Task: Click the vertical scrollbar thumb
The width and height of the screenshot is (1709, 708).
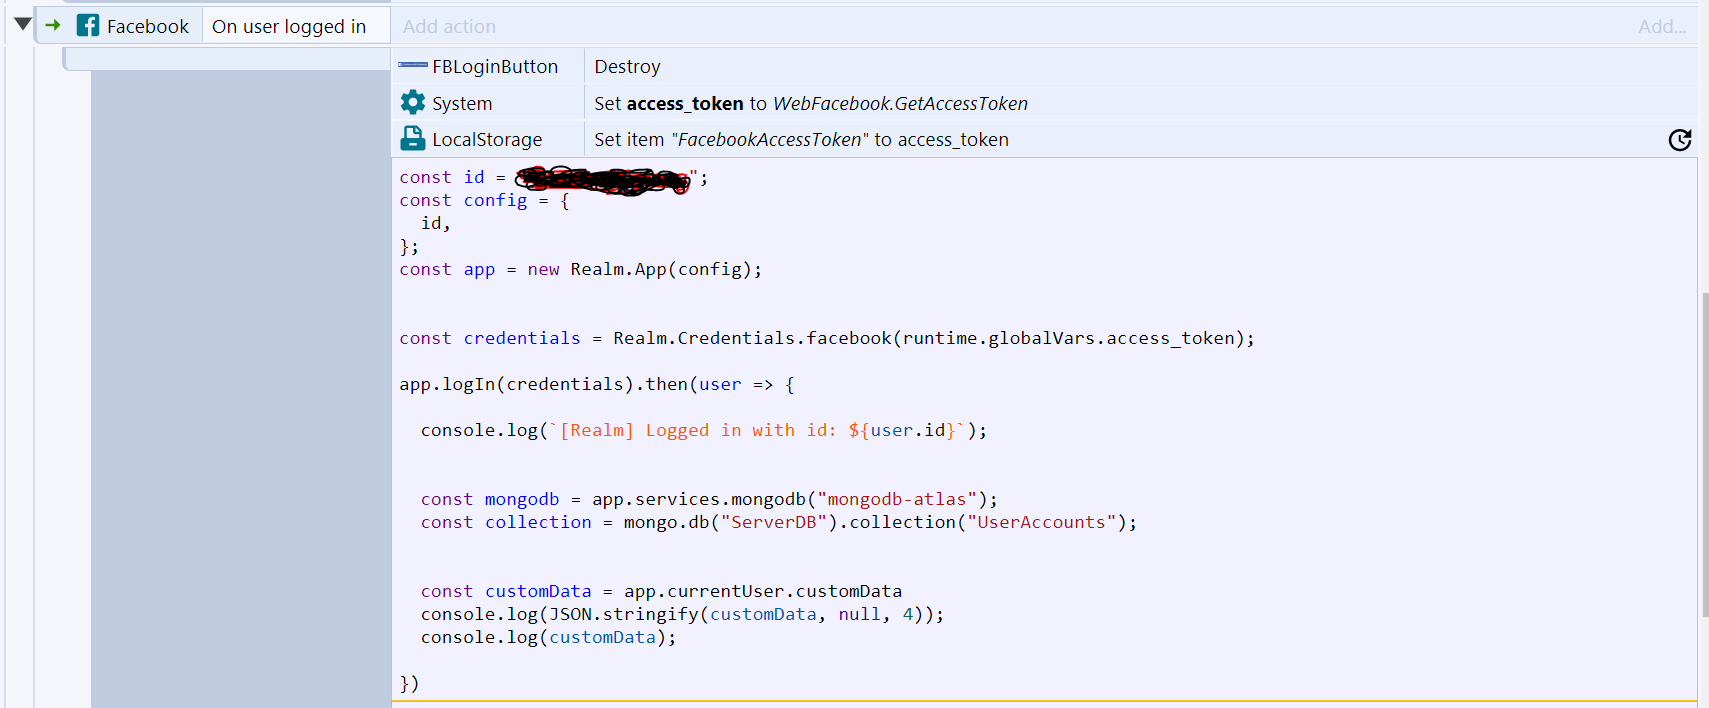Action: click(1705, 455)
